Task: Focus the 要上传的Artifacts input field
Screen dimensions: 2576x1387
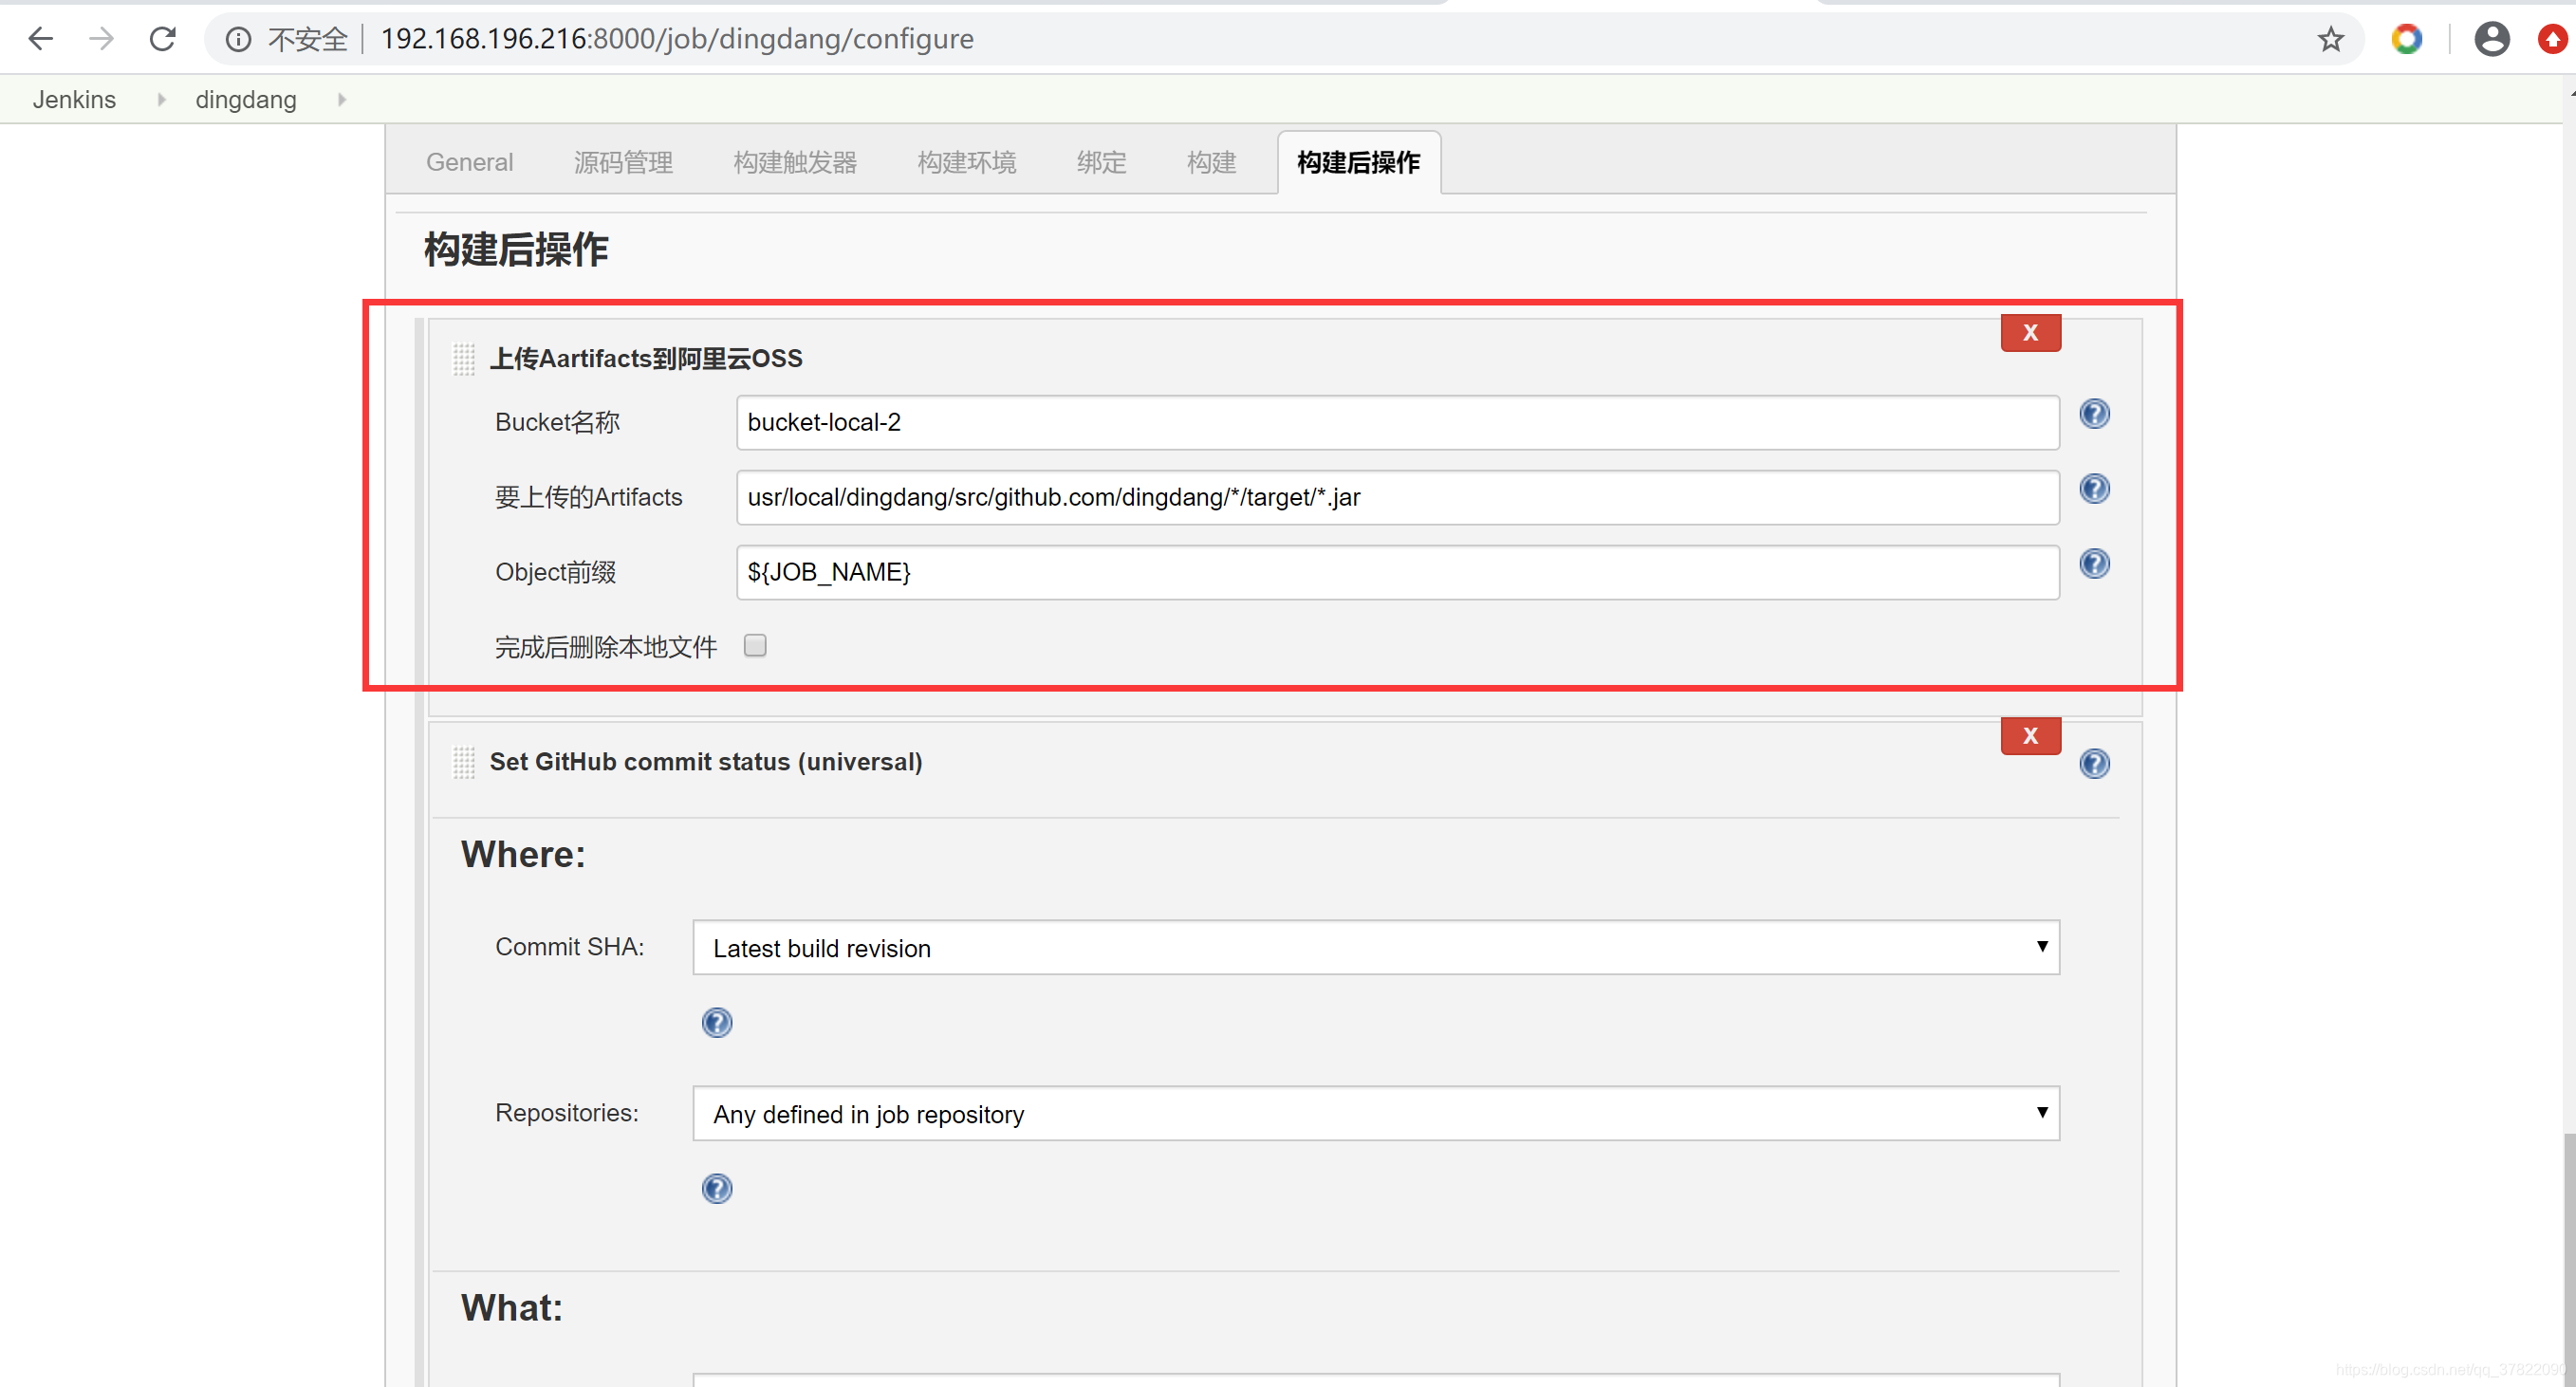Action: click(x=1398, y=497)
